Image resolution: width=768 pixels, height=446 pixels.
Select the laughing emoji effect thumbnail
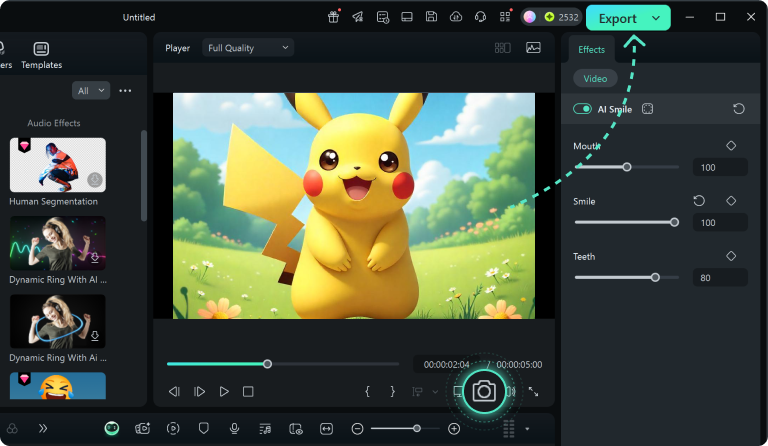58,386
